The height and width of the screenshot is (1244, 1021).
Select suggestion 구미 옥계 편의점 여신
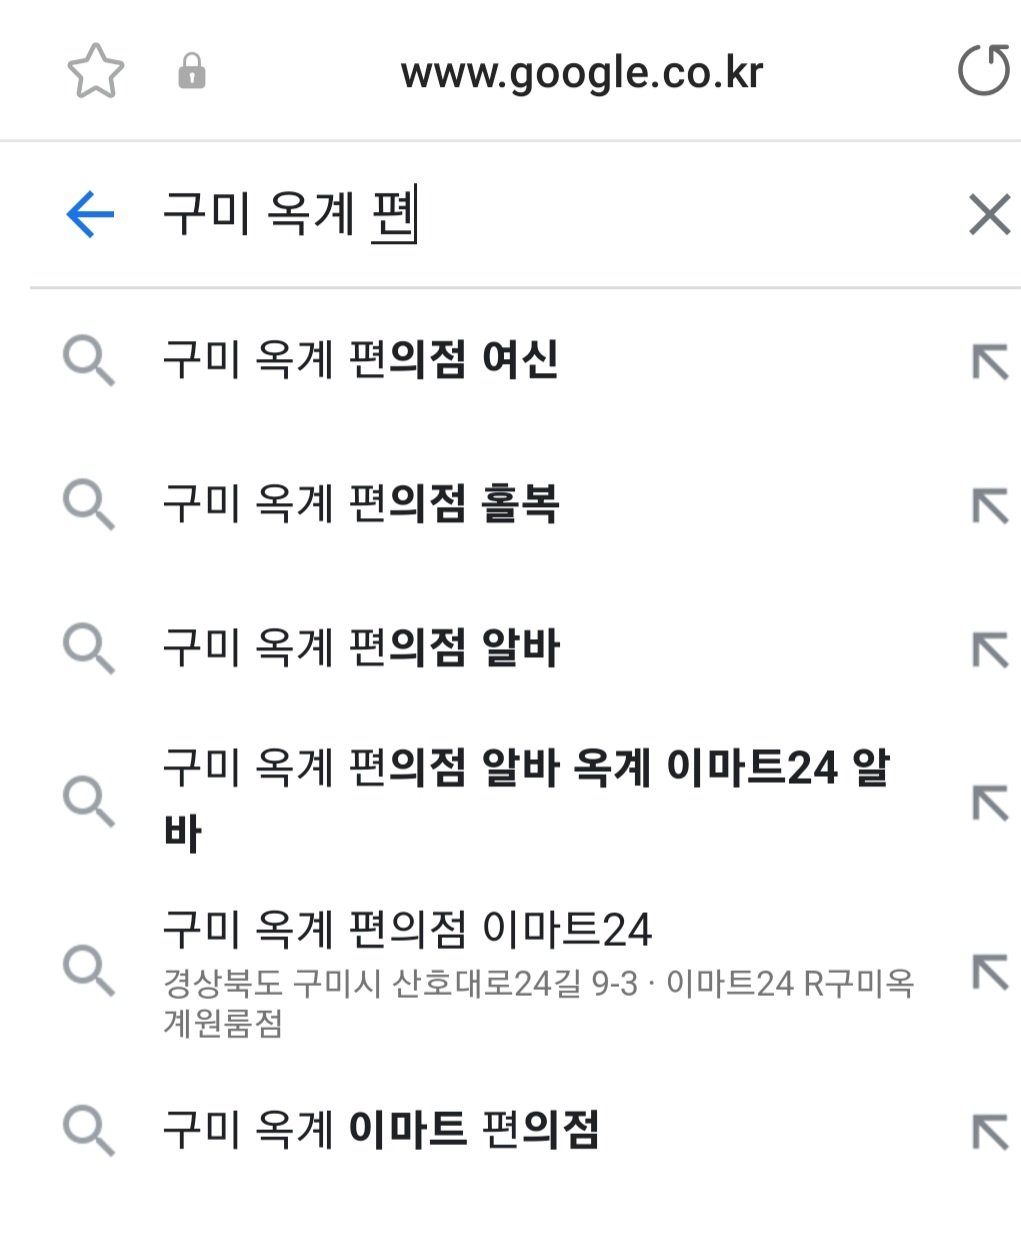pos(361,359)
